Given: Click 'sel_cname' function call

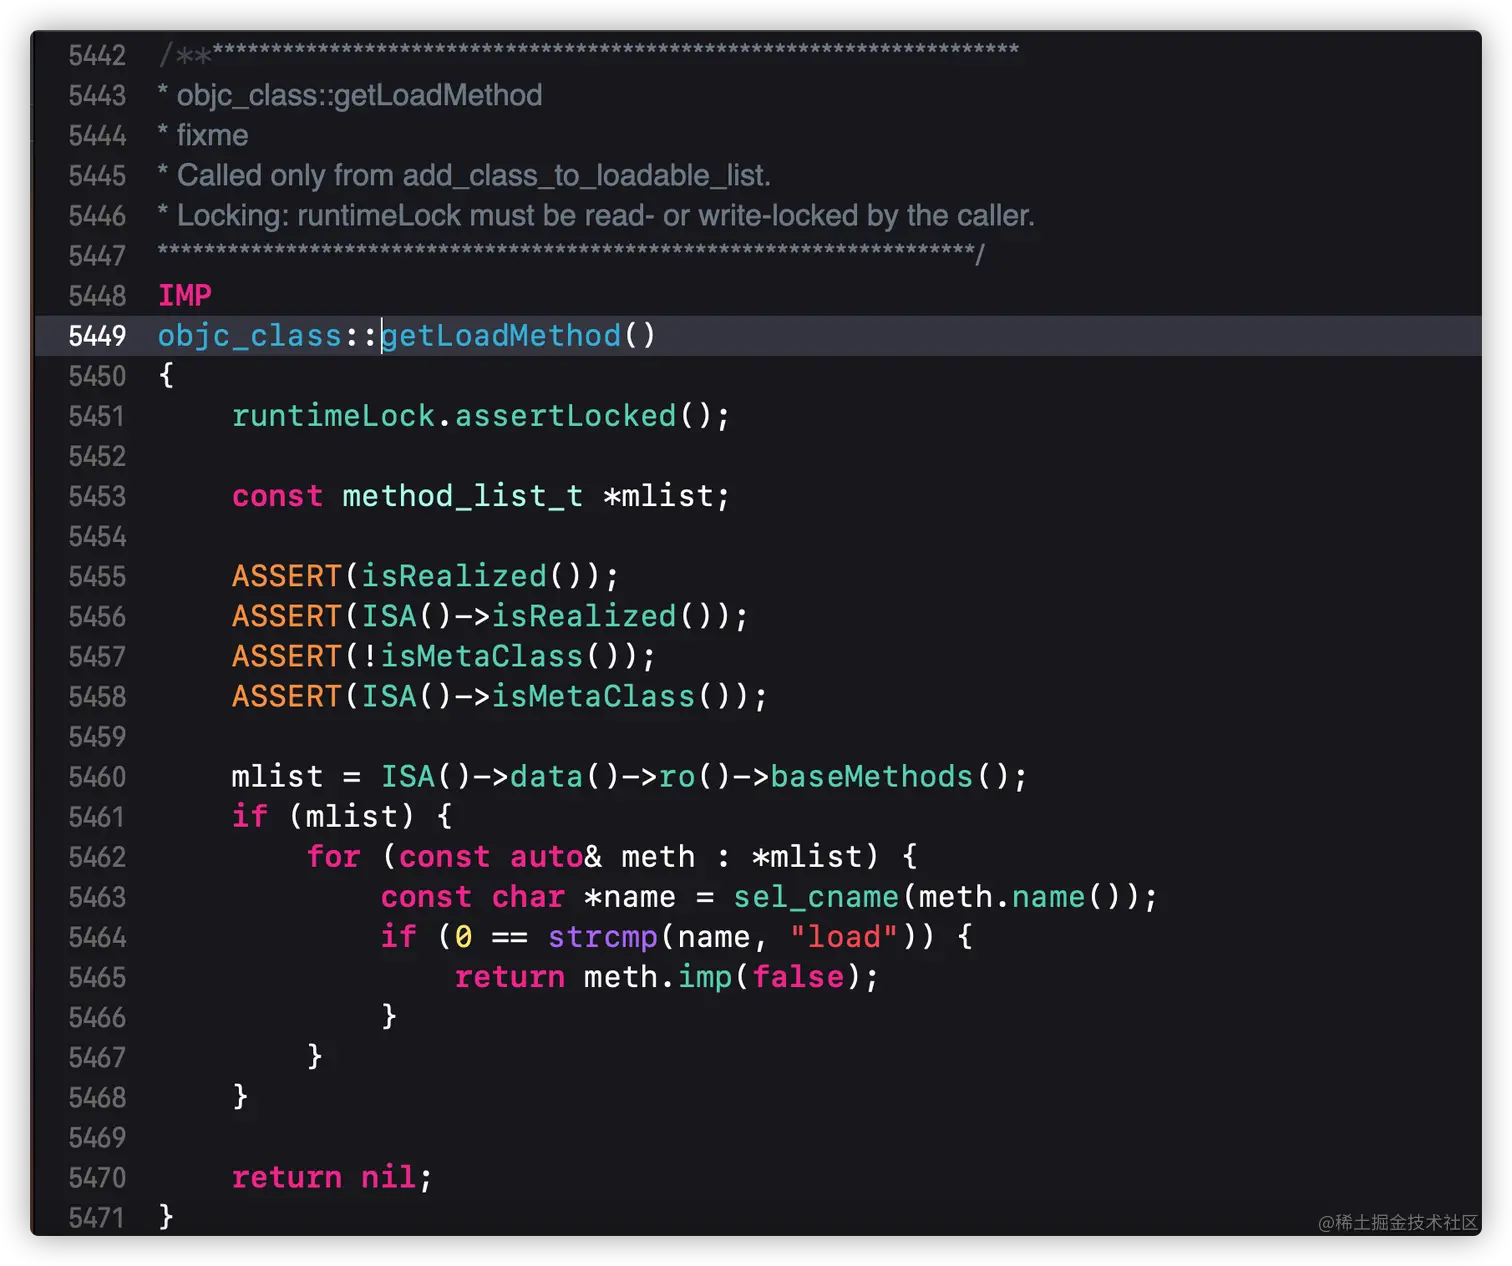Looking at the screenshot, I should point(816,897).
